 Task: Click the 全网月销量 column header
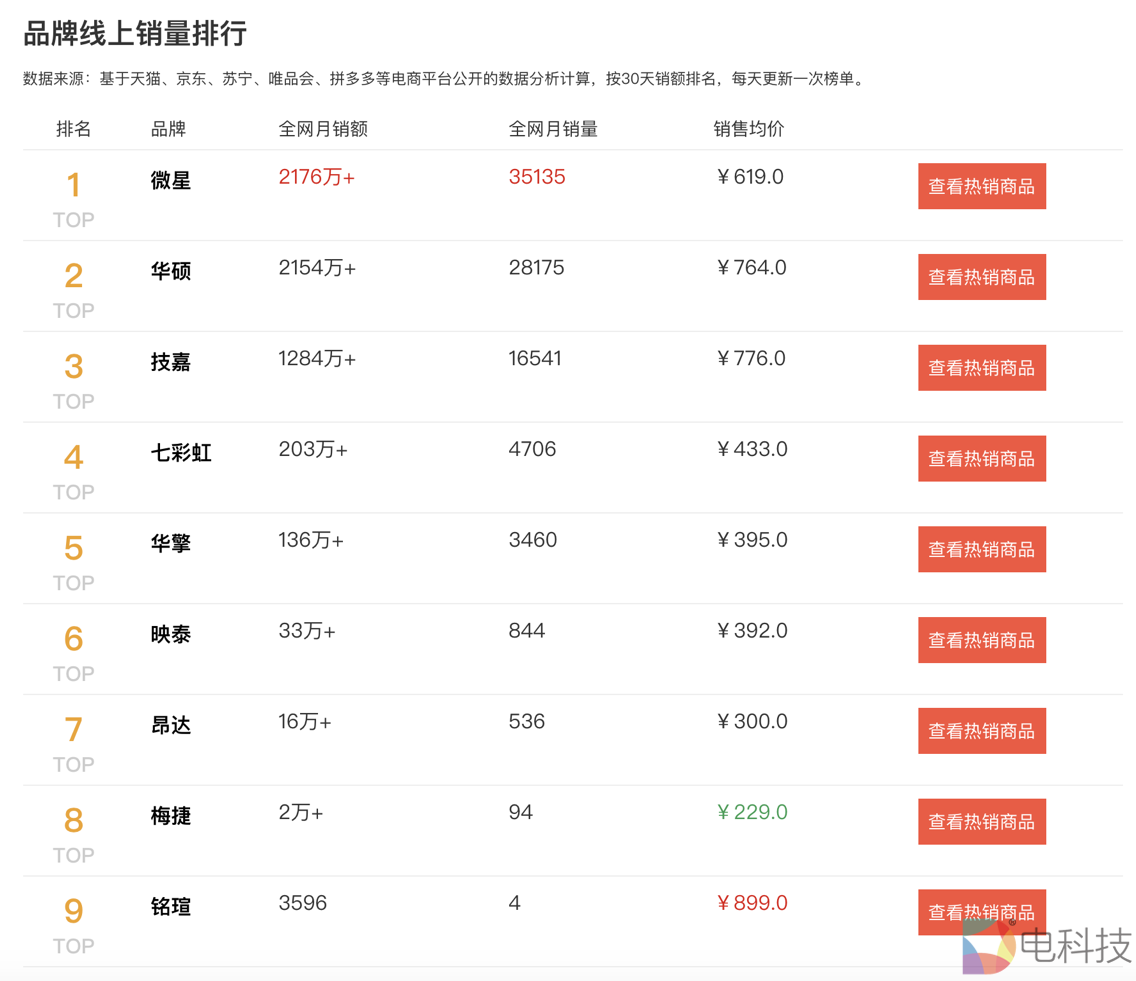pyautogui.click(x=553, y=128)
